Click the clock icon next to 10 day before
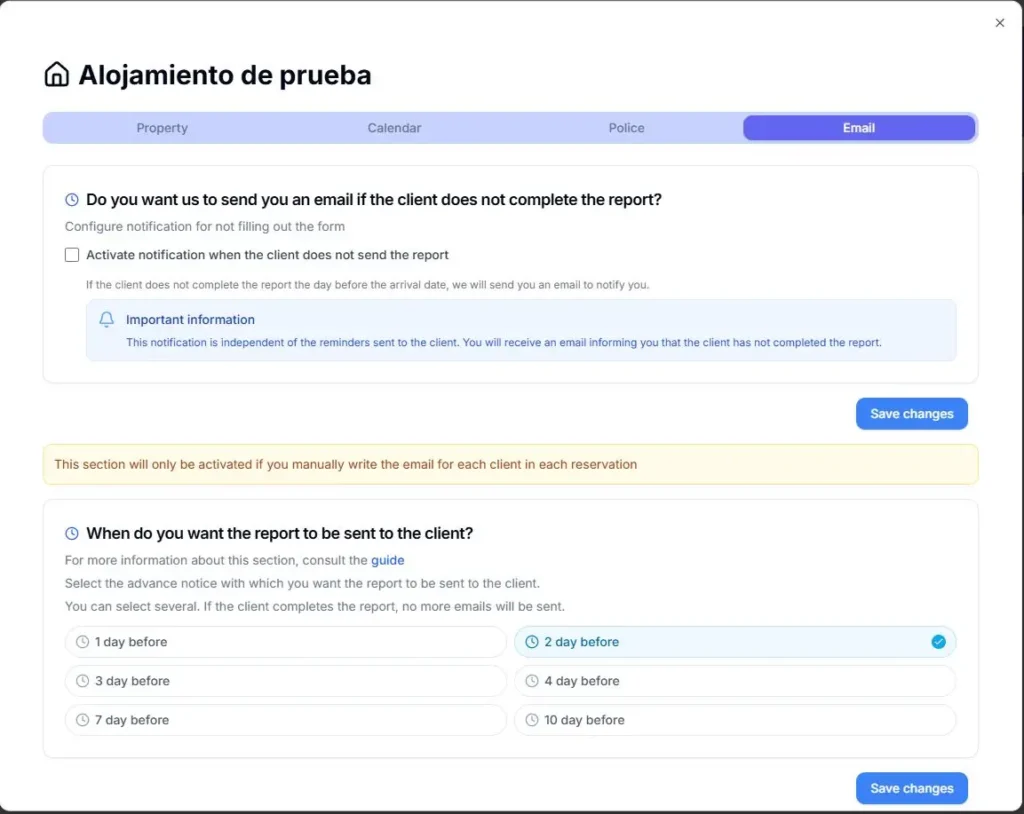Image resolution: width=1024 pixels, height=814 pixels. (533, 720)
